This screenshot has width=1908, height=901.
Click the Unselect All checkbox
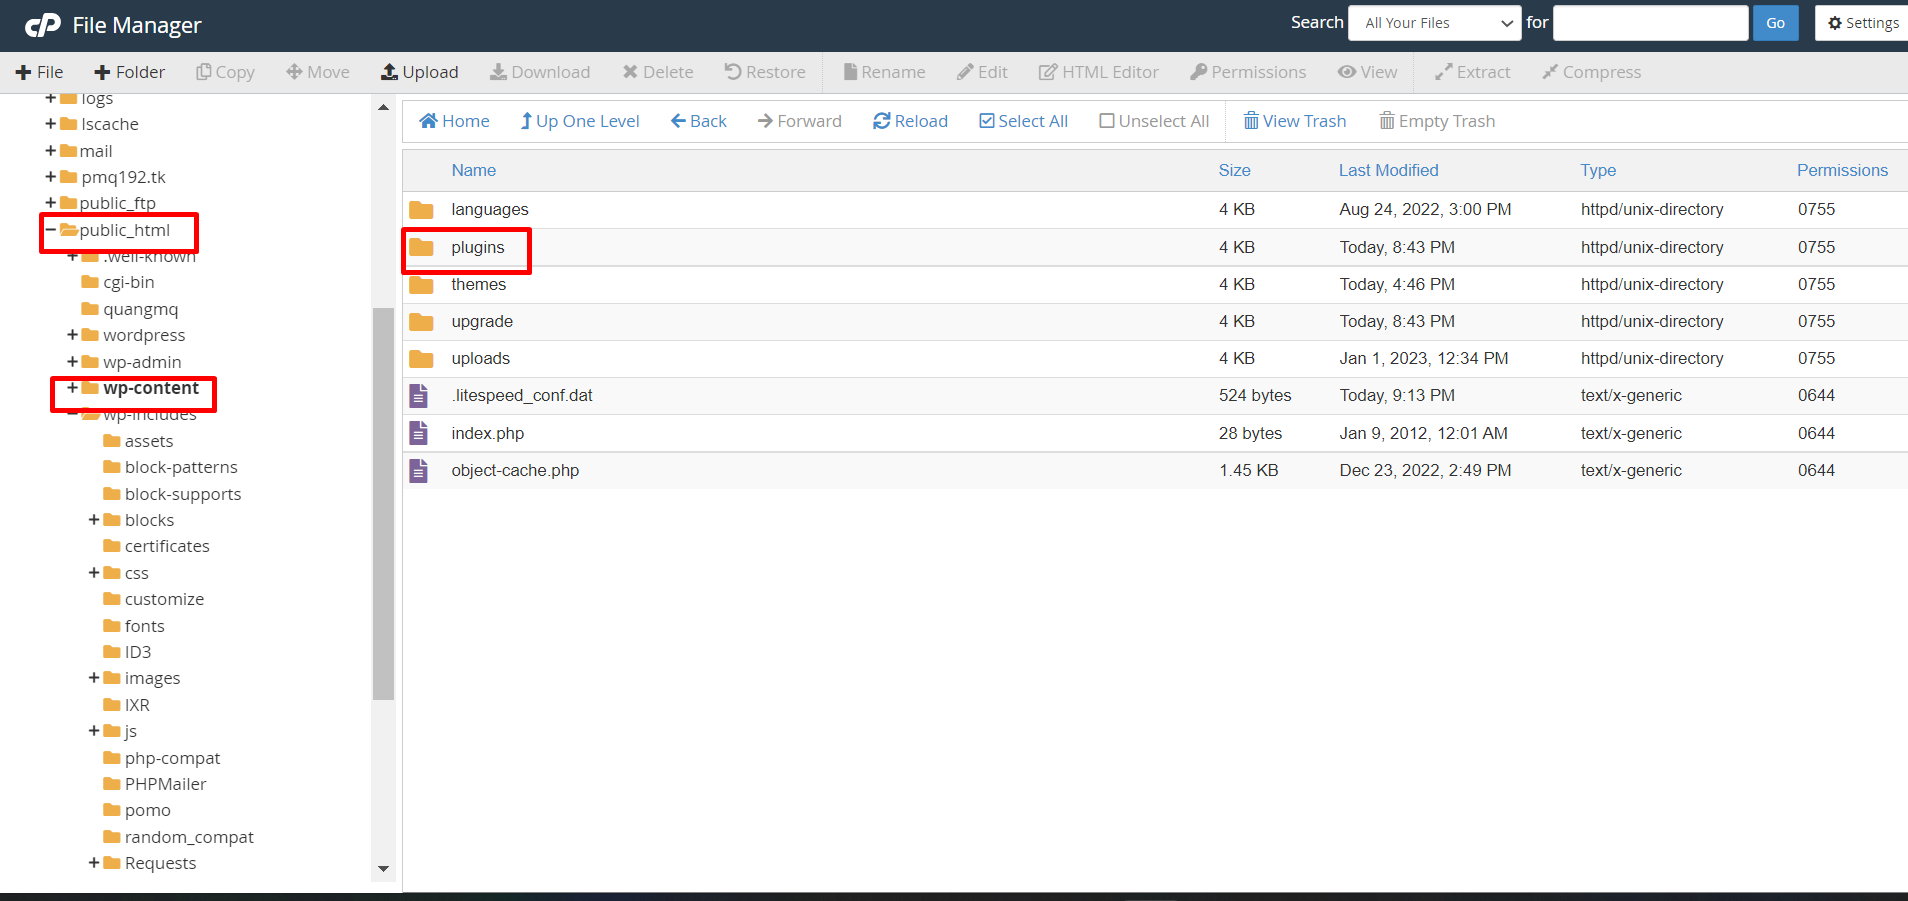[1107, 121]
